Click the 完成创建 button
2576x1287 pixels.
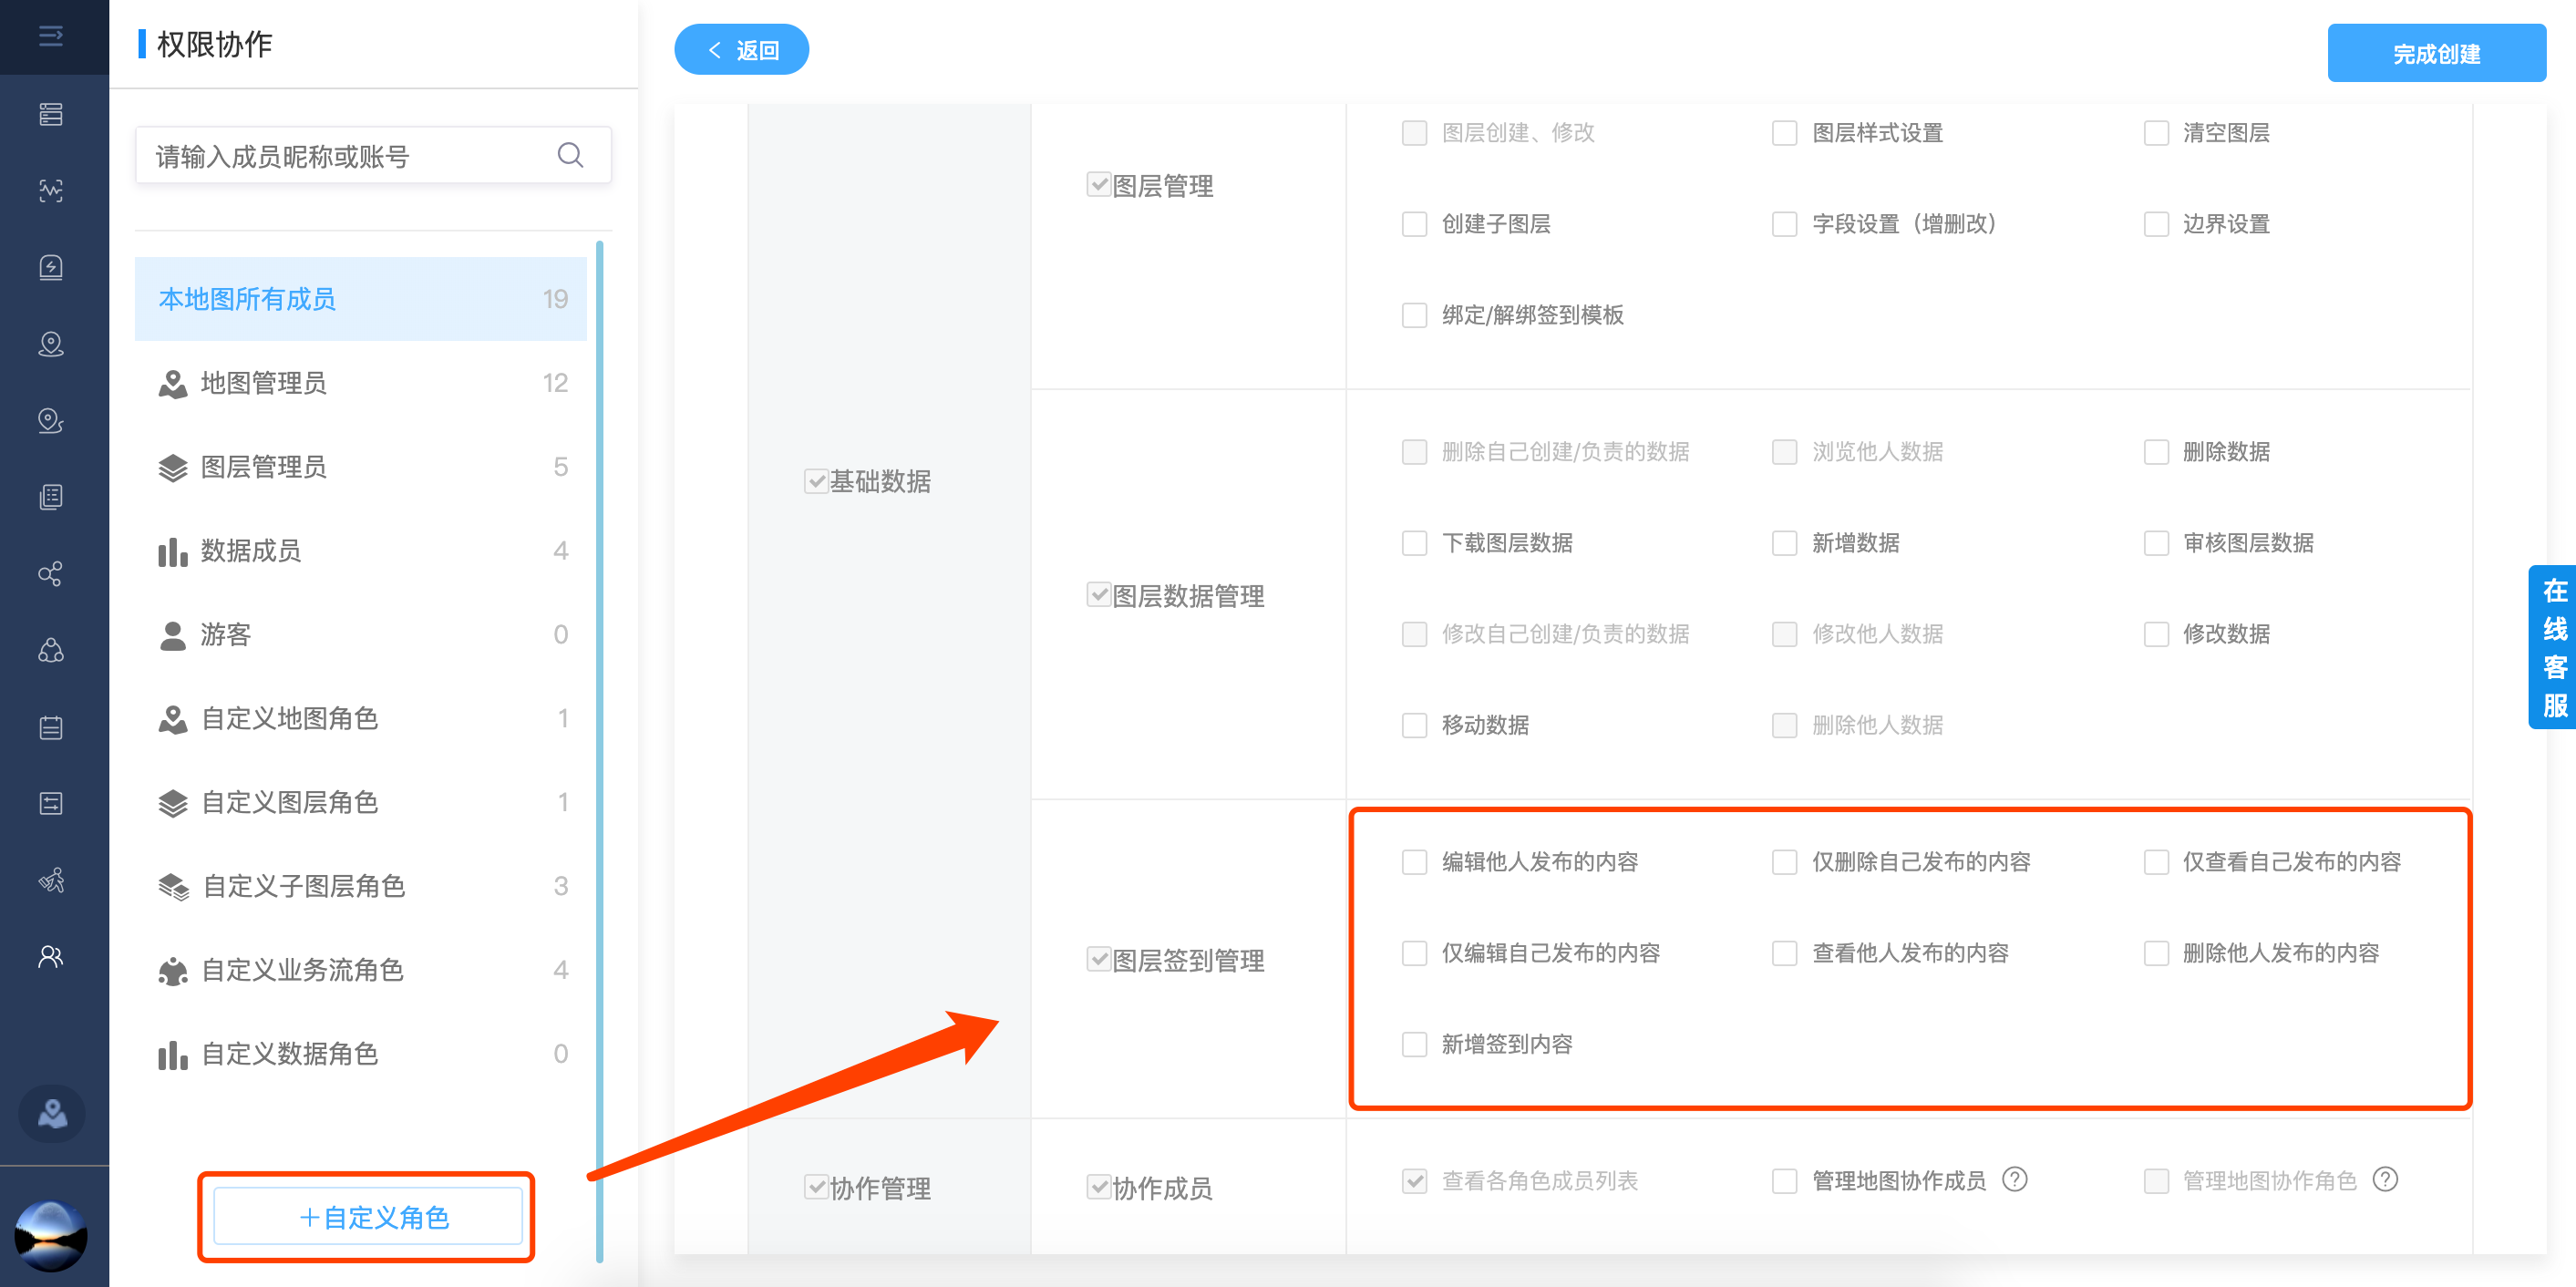[x=2436, y=54]
